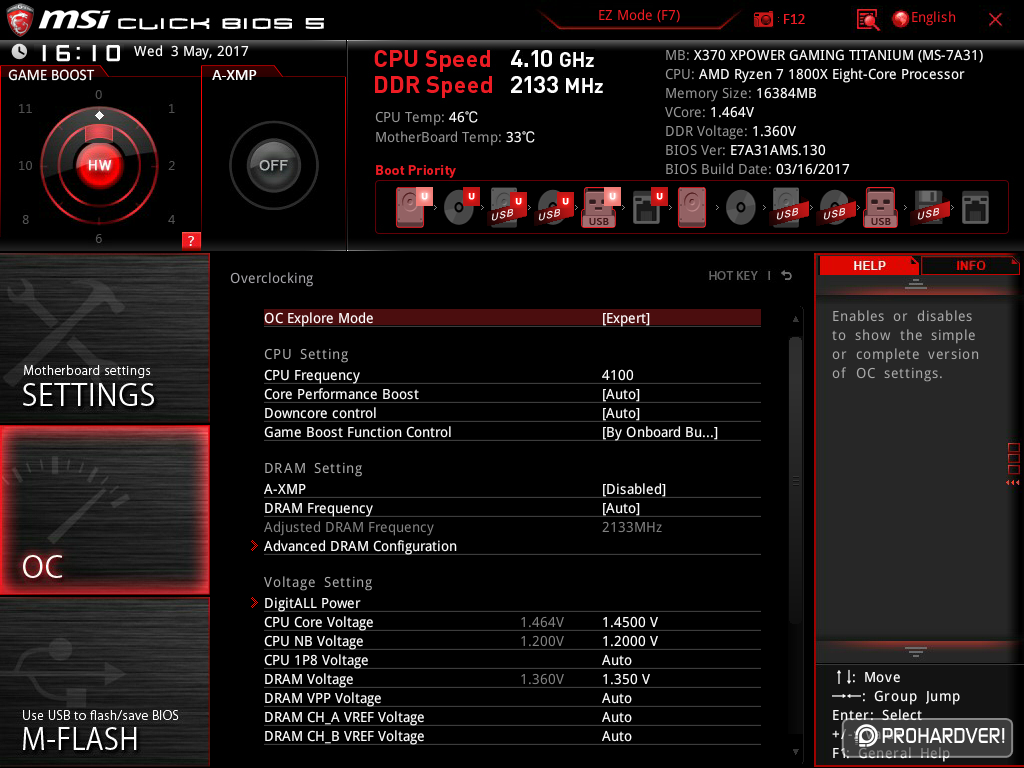Close Click BIOS 5 with the red X

tap(995, 19)
